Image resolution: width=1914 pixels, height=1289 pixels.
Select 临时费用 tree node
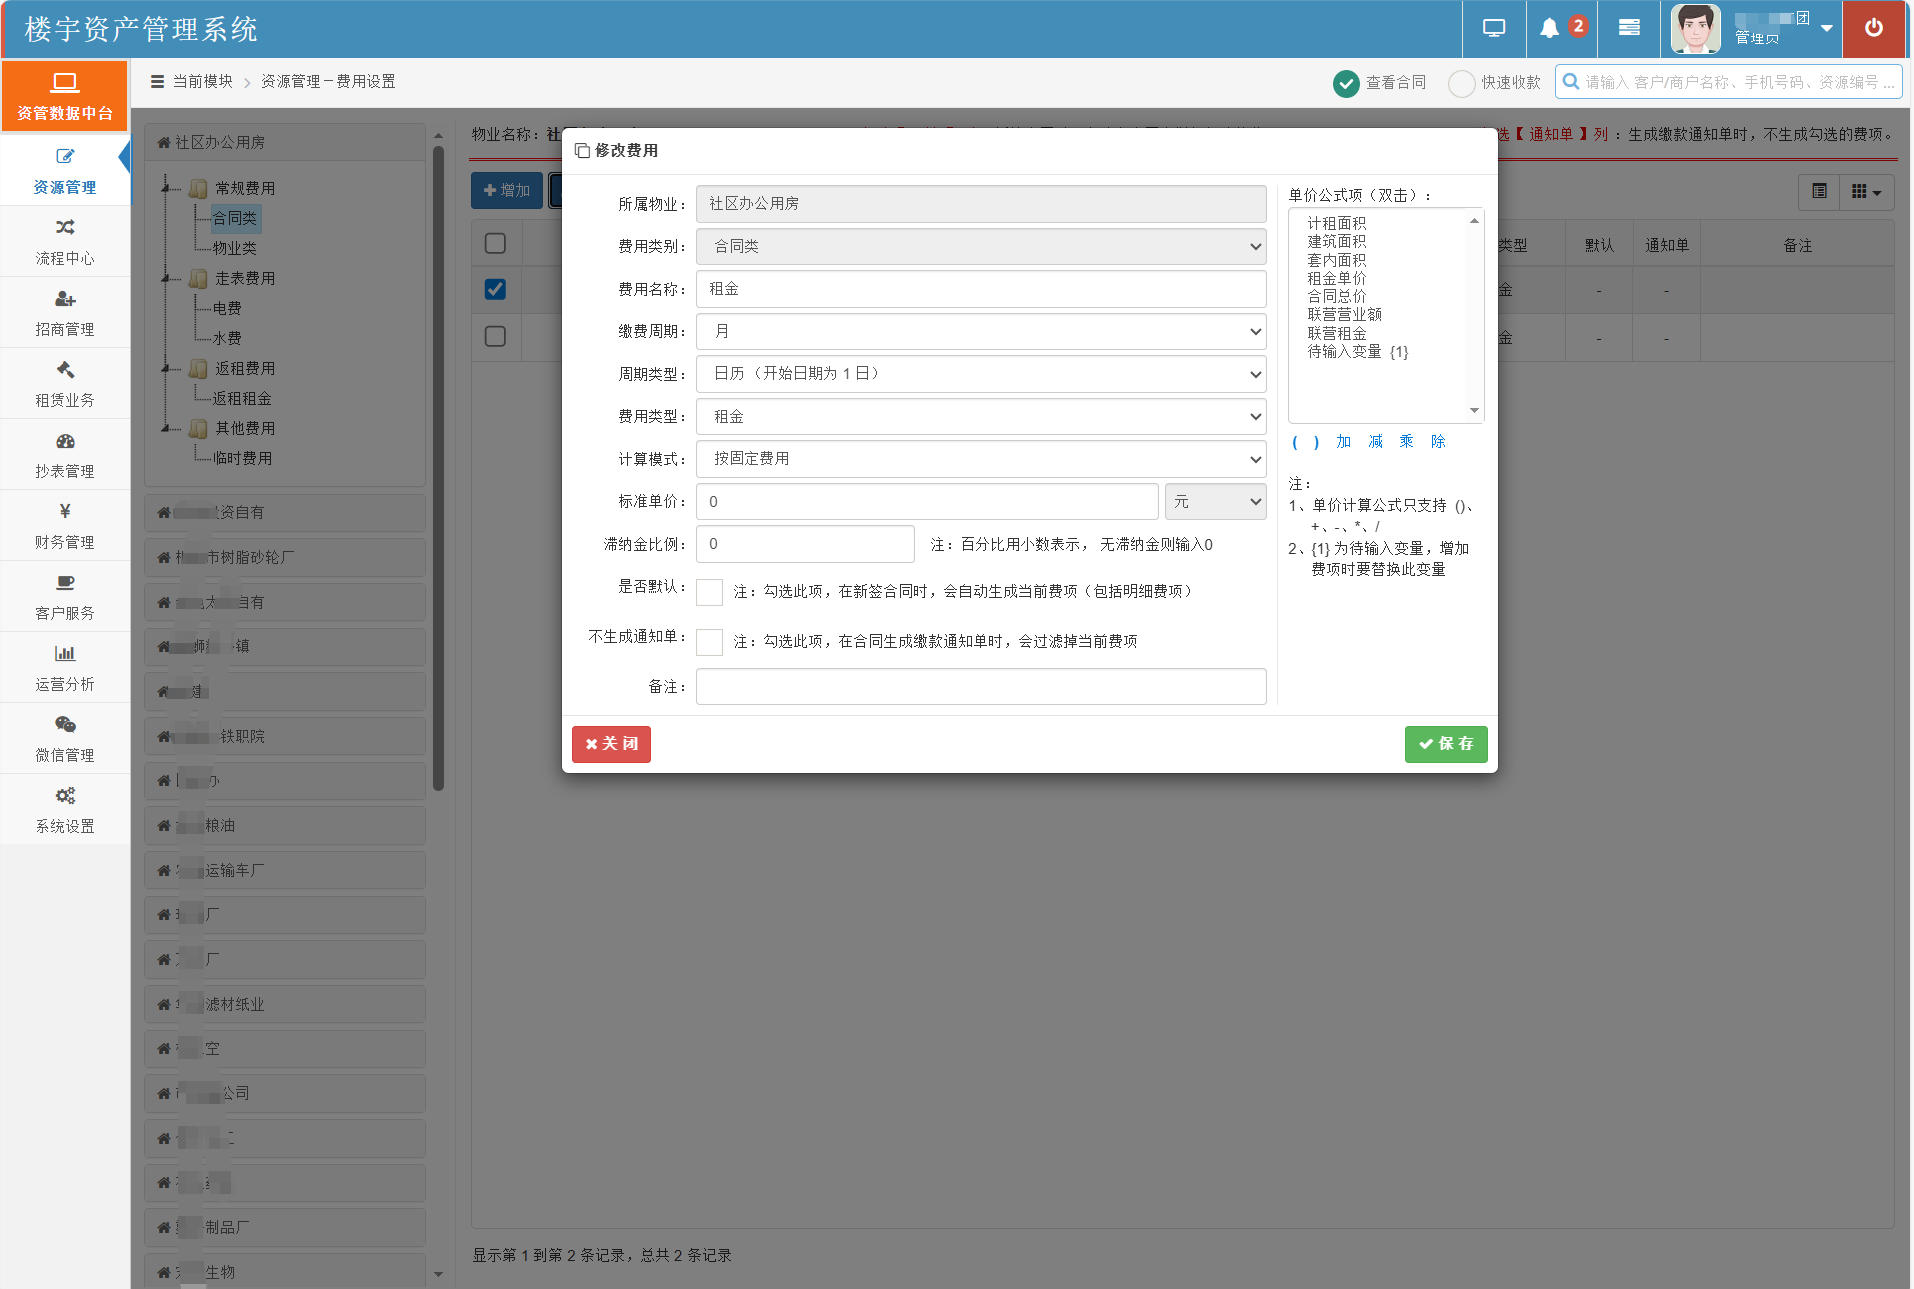click(242, 458)
